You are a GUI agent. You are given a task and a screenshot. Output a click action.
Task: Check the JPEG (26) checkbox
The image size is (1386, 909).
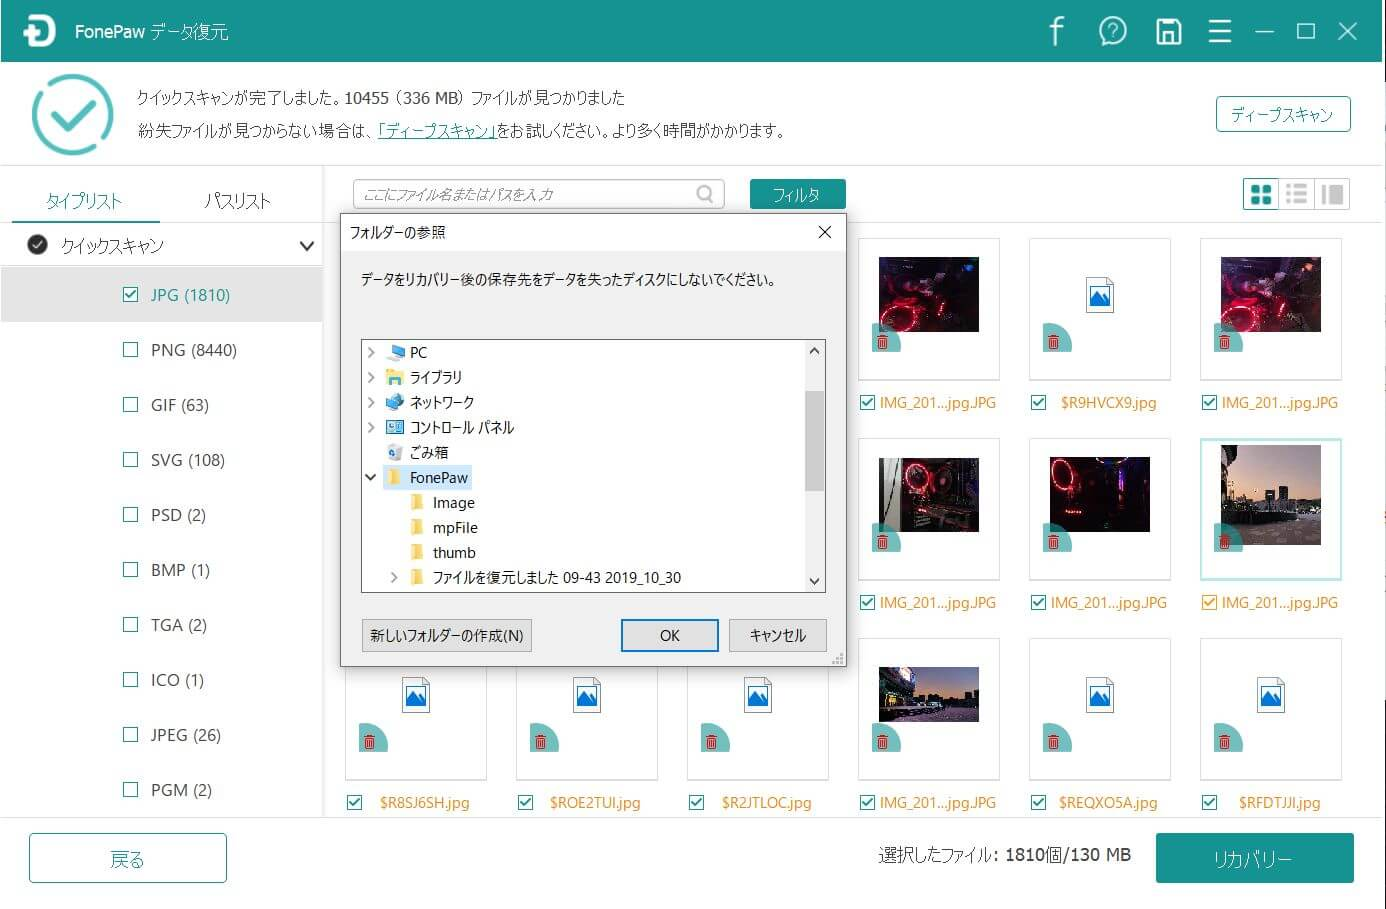click(x=130, y=734)
